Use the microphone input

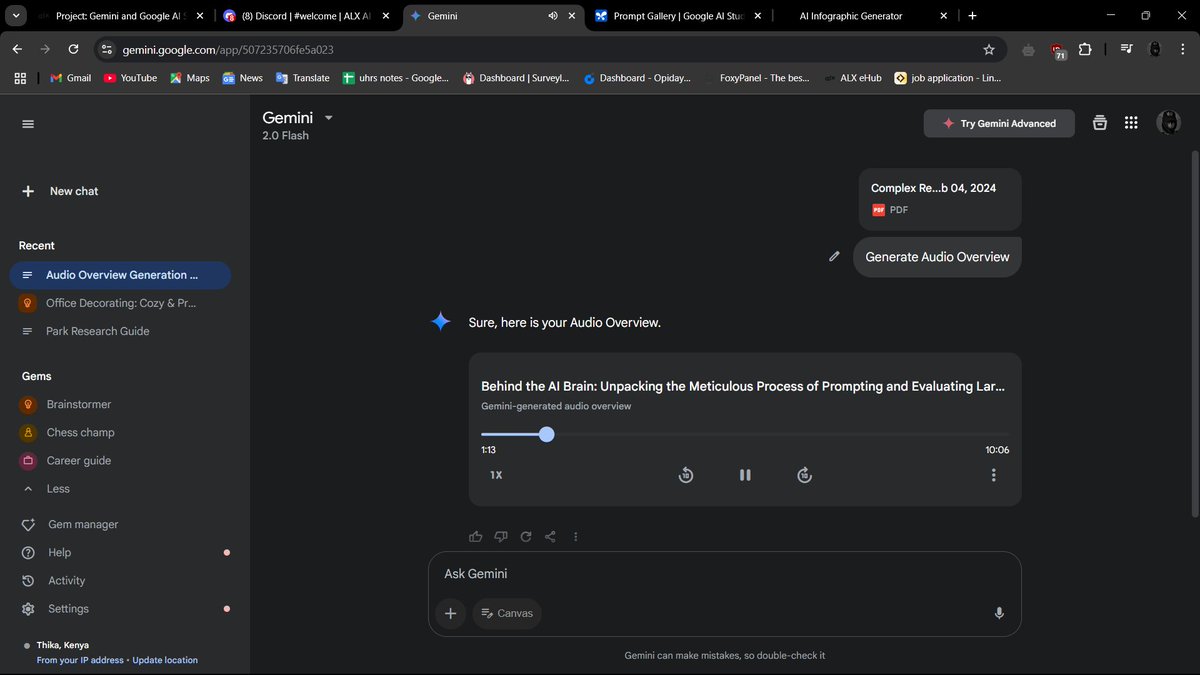click(x=999, y=613)
